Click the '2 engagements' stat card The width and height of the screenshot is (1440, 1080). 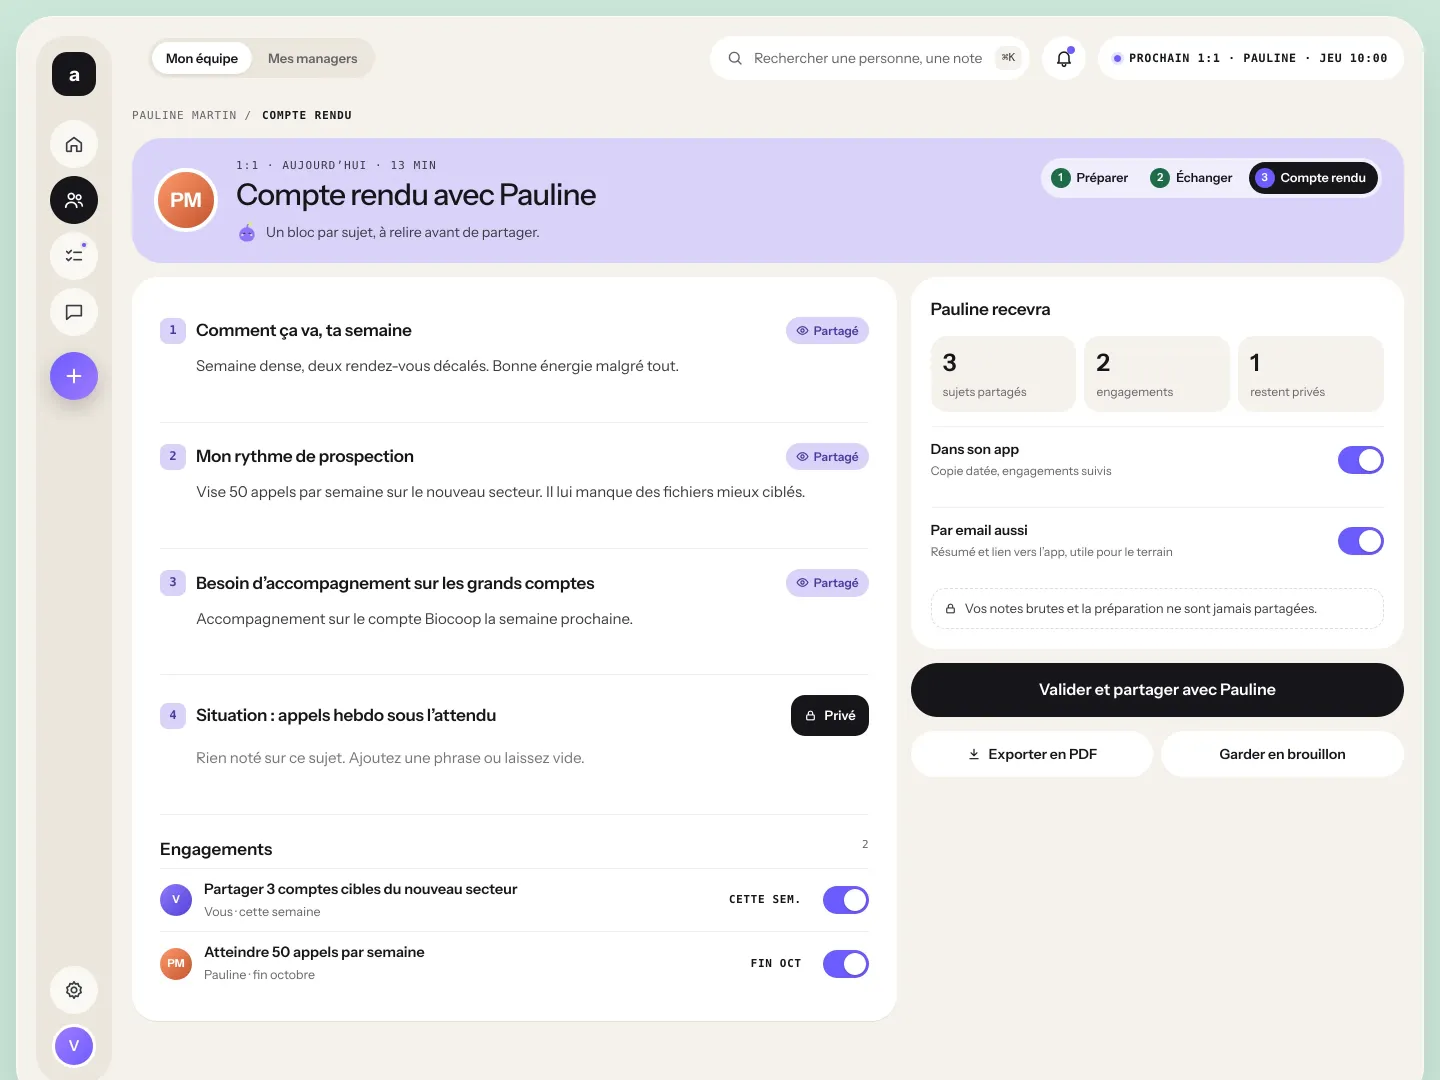(x=1157, y=374)
